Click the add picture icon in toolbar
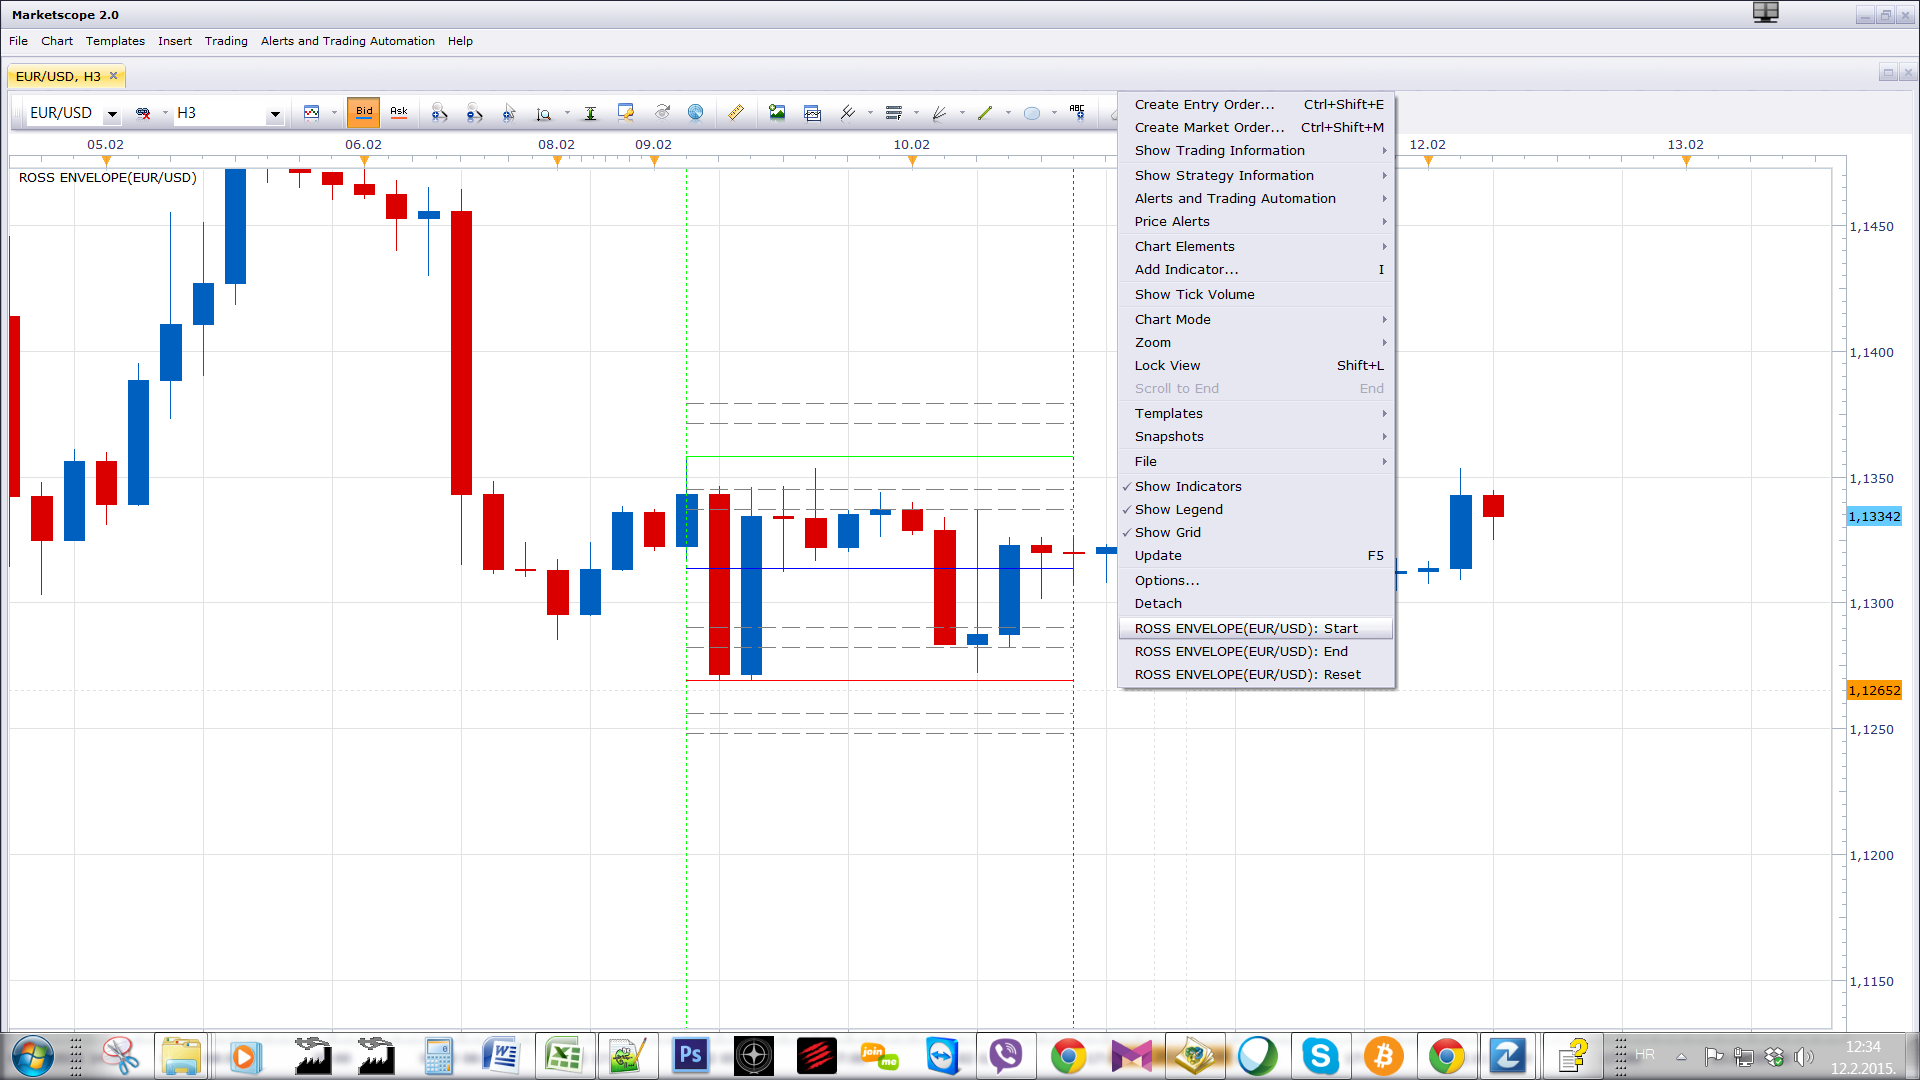Image resolution: width=1920 pixels, height=1080 pixels. (777, 113)
